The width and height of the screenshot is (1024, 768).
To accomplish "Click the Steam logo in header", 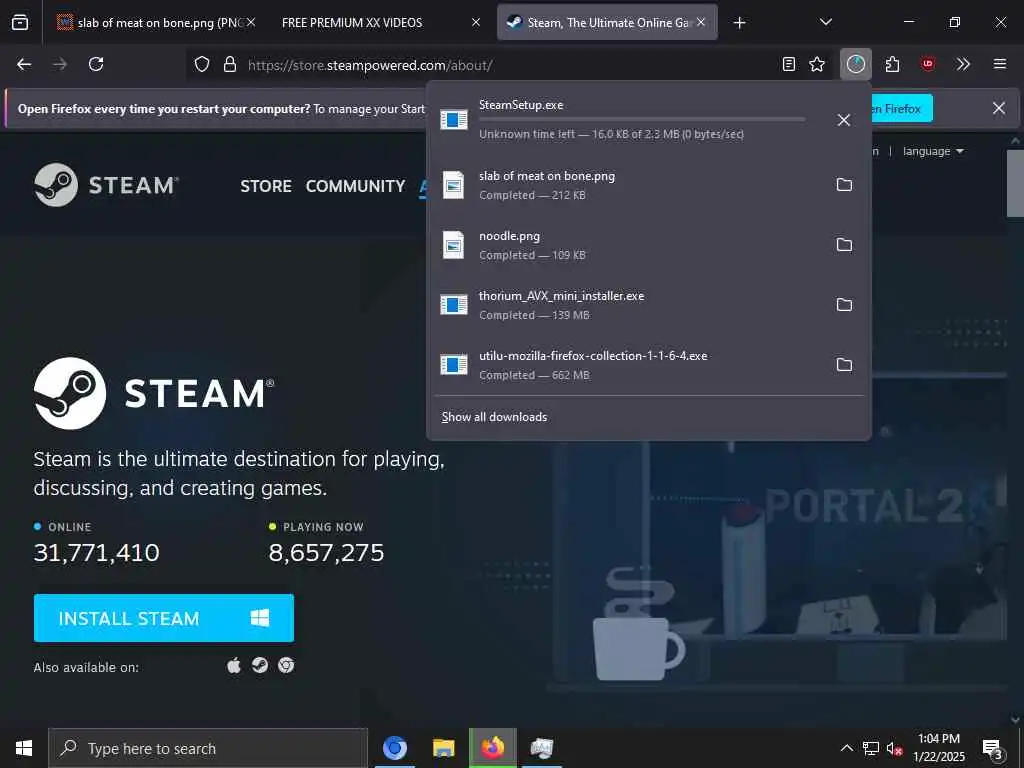I will 106,185.
